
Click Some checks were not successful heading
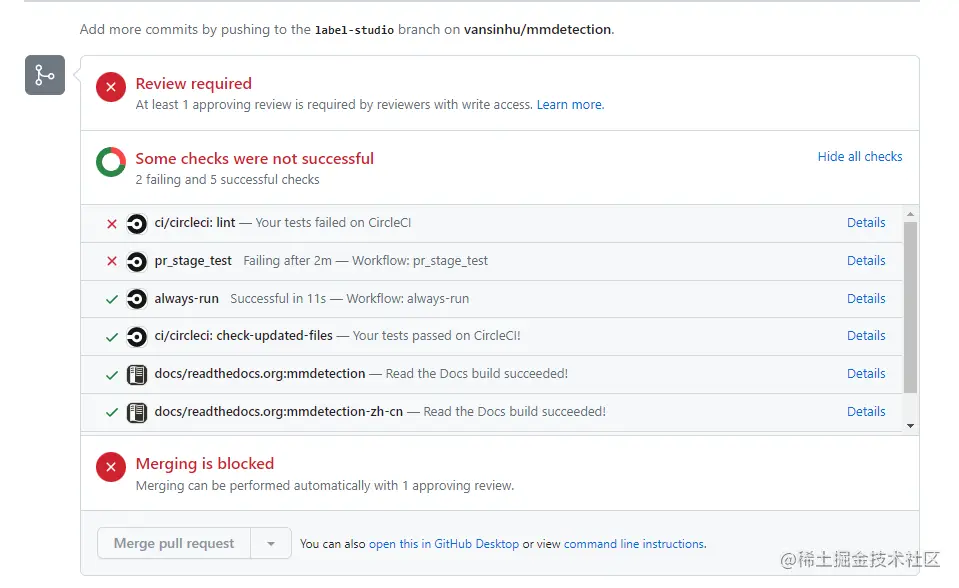click(x=254, y=159)
